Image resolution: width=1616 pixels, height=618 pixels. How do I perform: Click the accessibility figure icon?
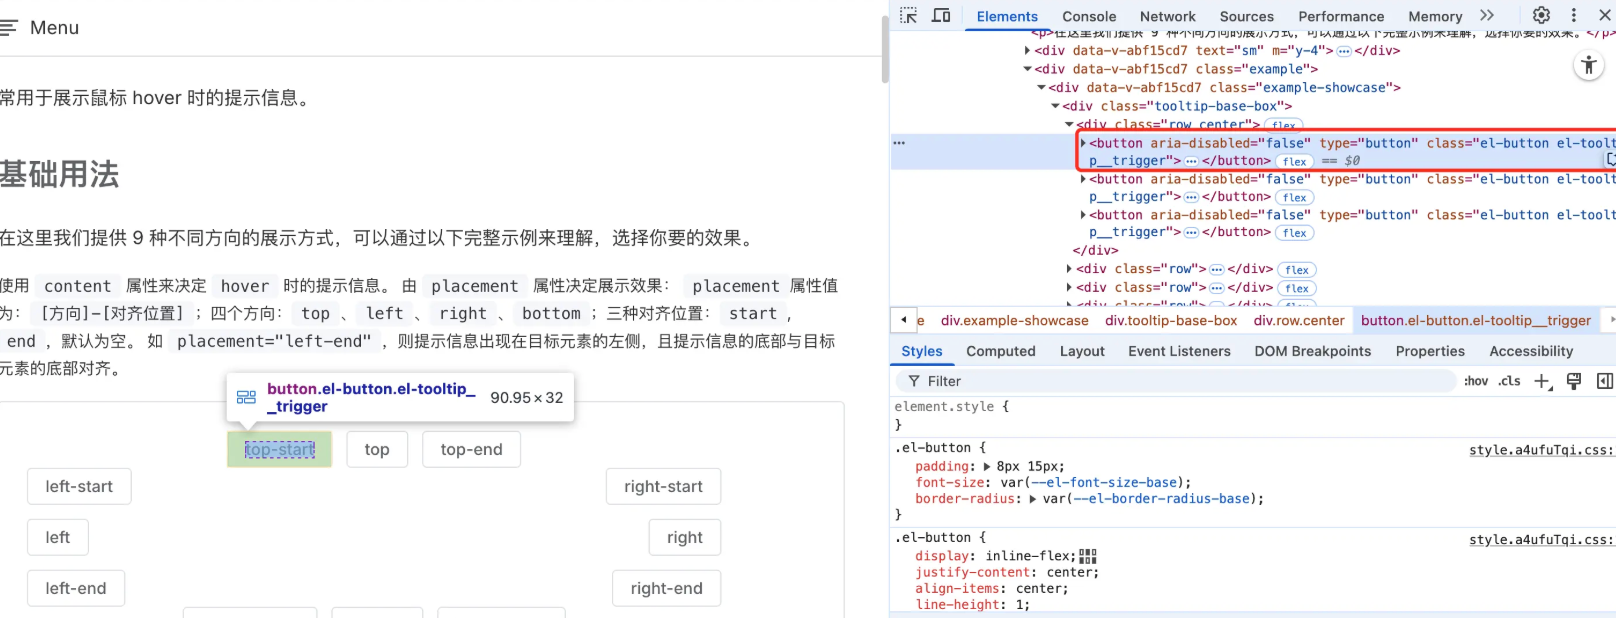(1588, 66)
